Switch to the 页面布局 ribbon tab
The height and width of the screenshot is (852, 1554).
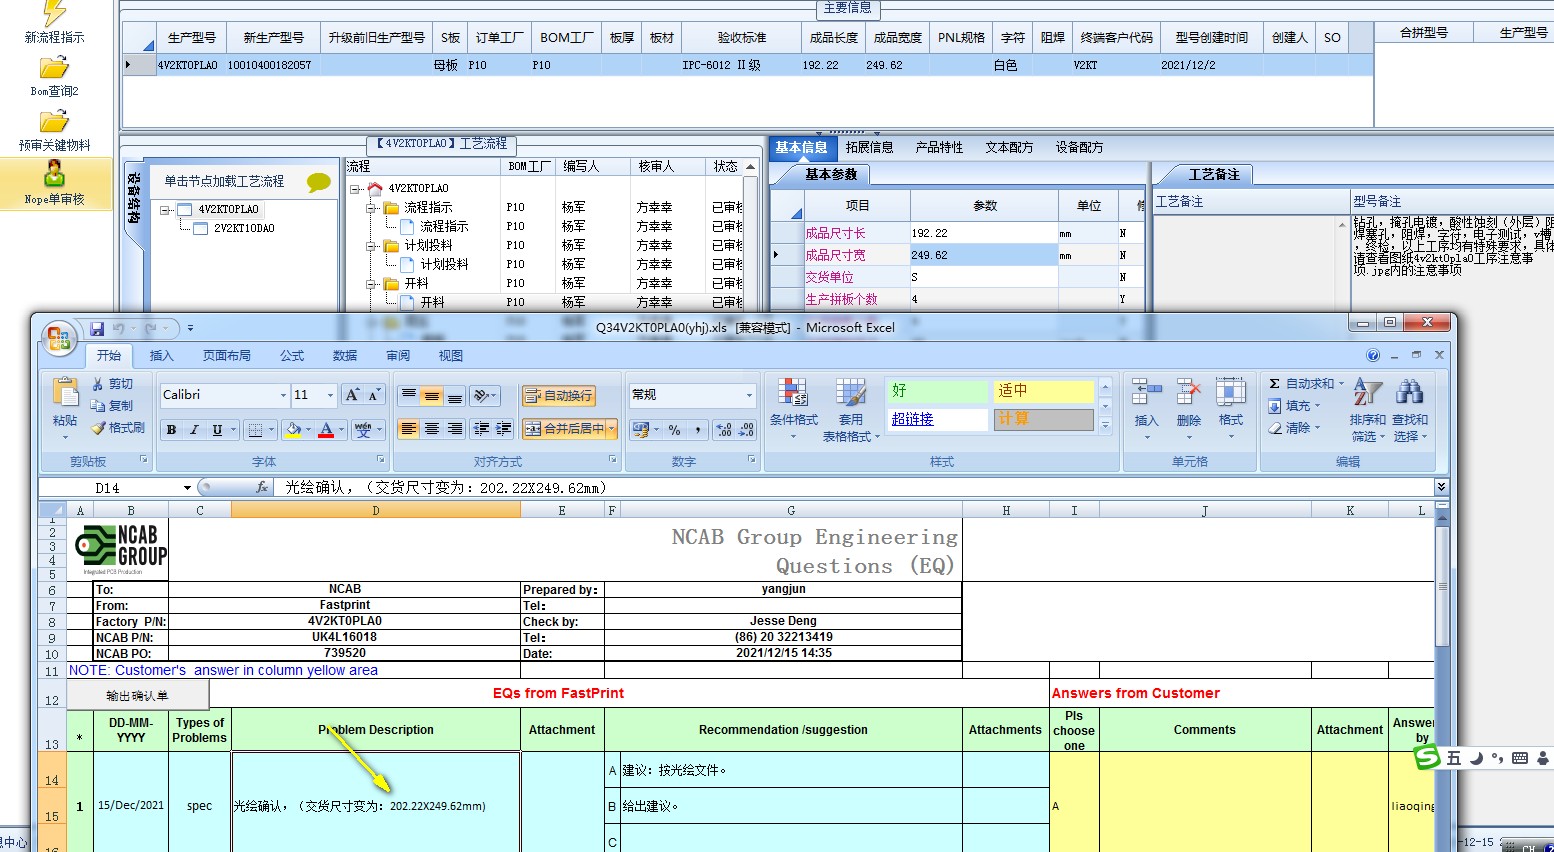pos(227,356)
